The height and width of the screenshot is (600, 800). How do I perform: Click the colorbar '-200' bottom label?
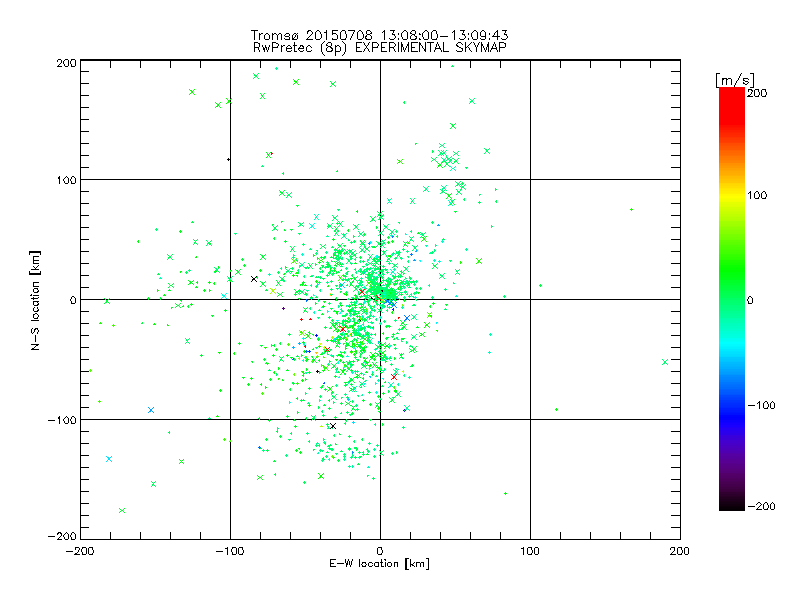pyautogui.click(x=761, y=506)
